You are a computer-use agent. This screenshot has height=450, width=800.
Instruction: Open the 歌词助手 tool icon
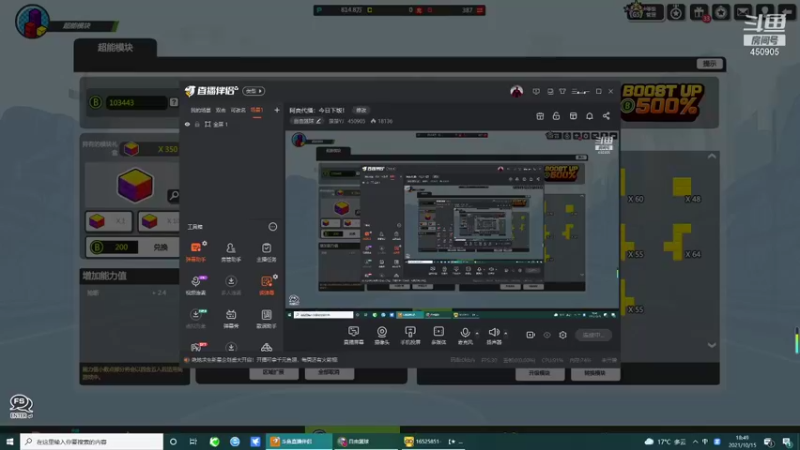(x=266, y=318)
